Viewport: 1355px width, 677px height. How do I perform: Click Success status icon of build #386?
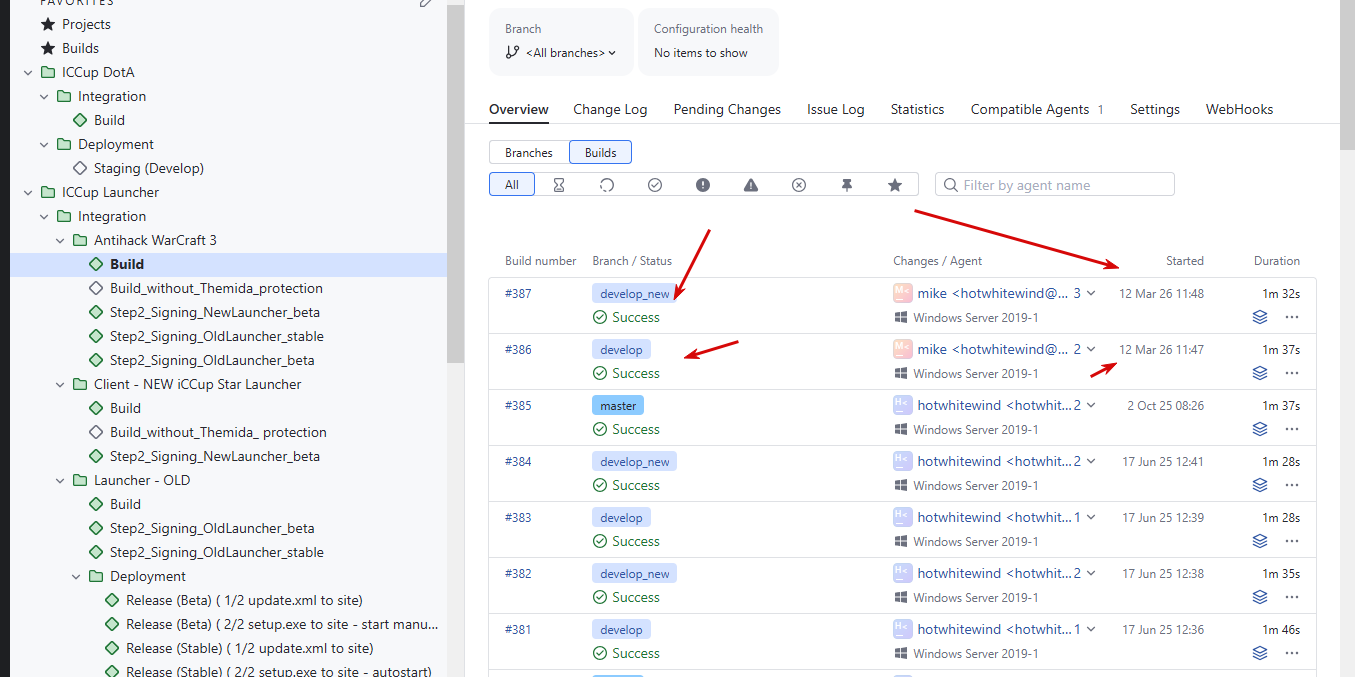tap(600, 373)
